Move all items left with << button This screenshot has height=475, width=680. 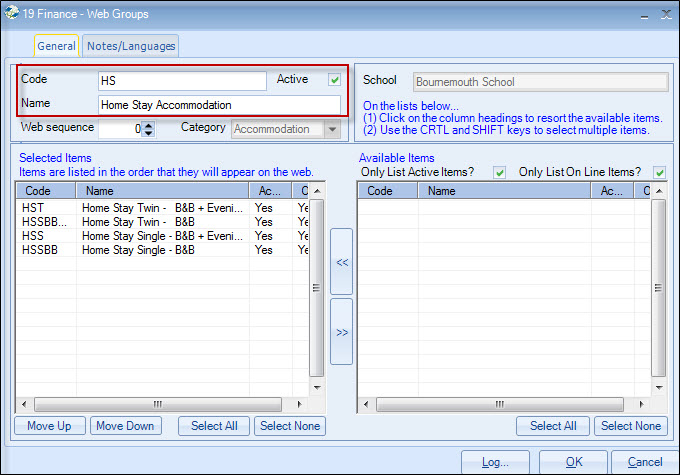pos(341,261)
